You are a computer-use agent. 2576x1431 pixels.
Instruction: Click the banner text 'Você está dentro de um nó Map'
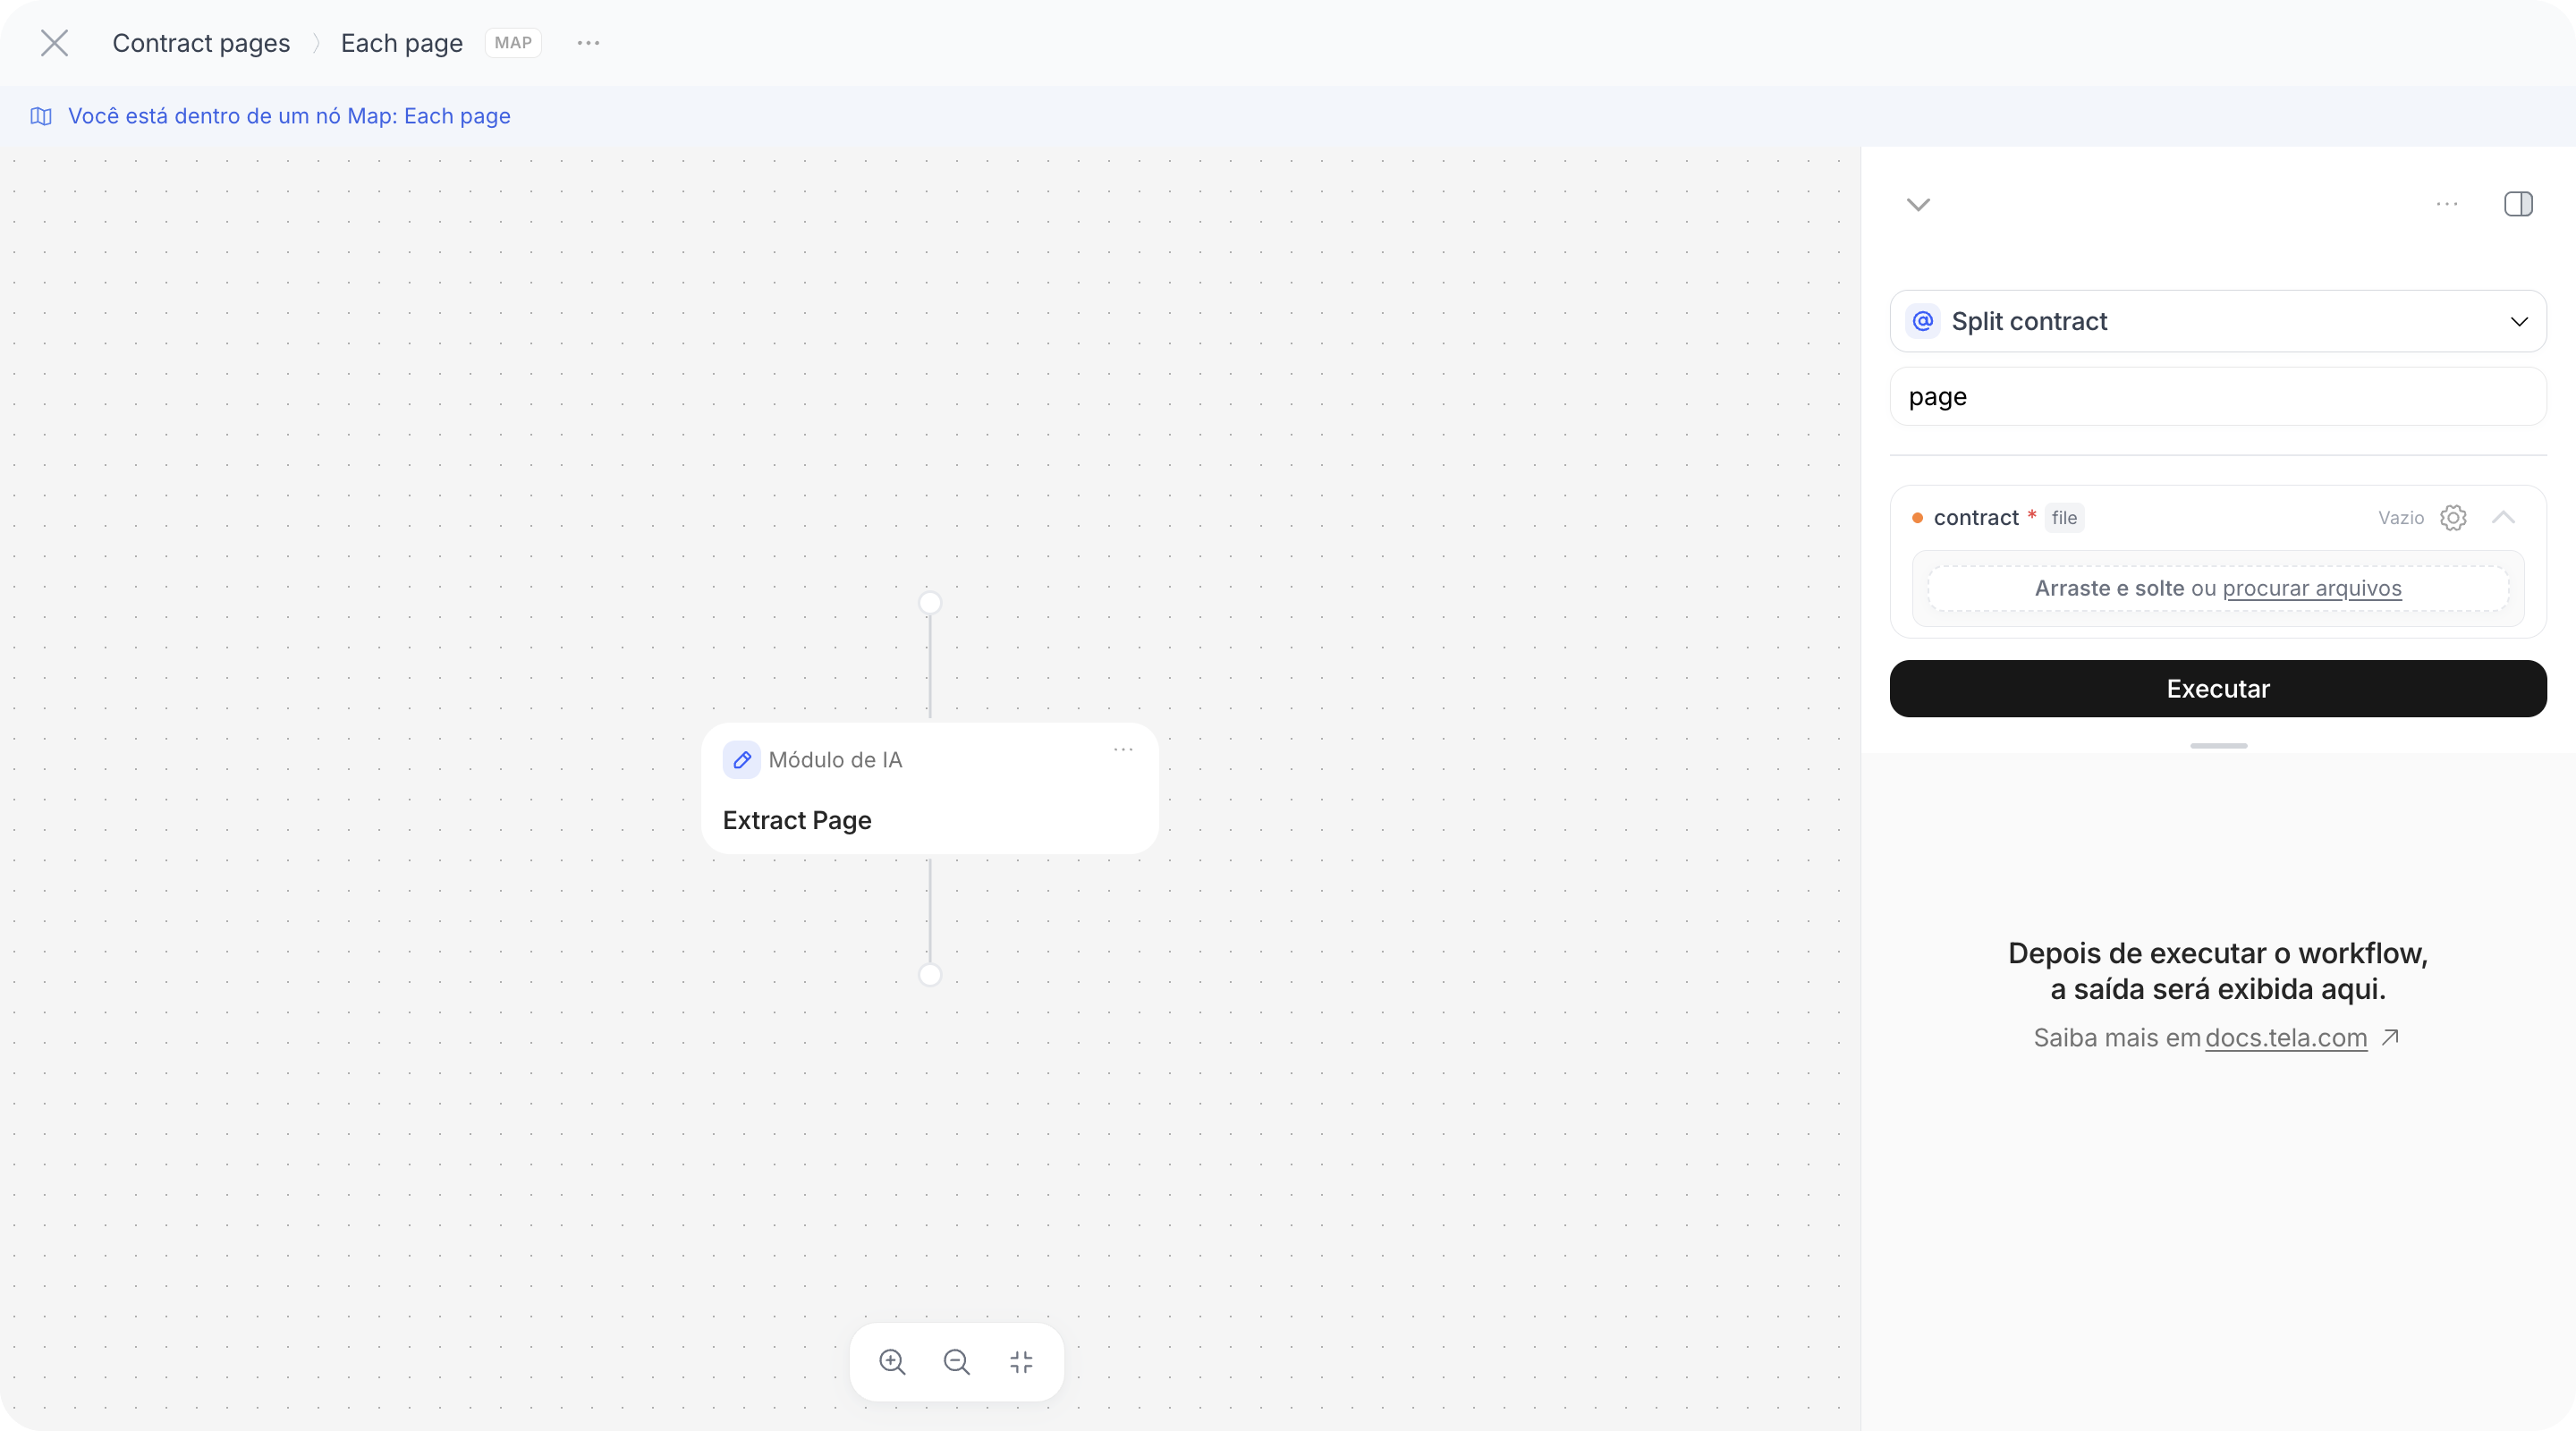pos(289,116)
